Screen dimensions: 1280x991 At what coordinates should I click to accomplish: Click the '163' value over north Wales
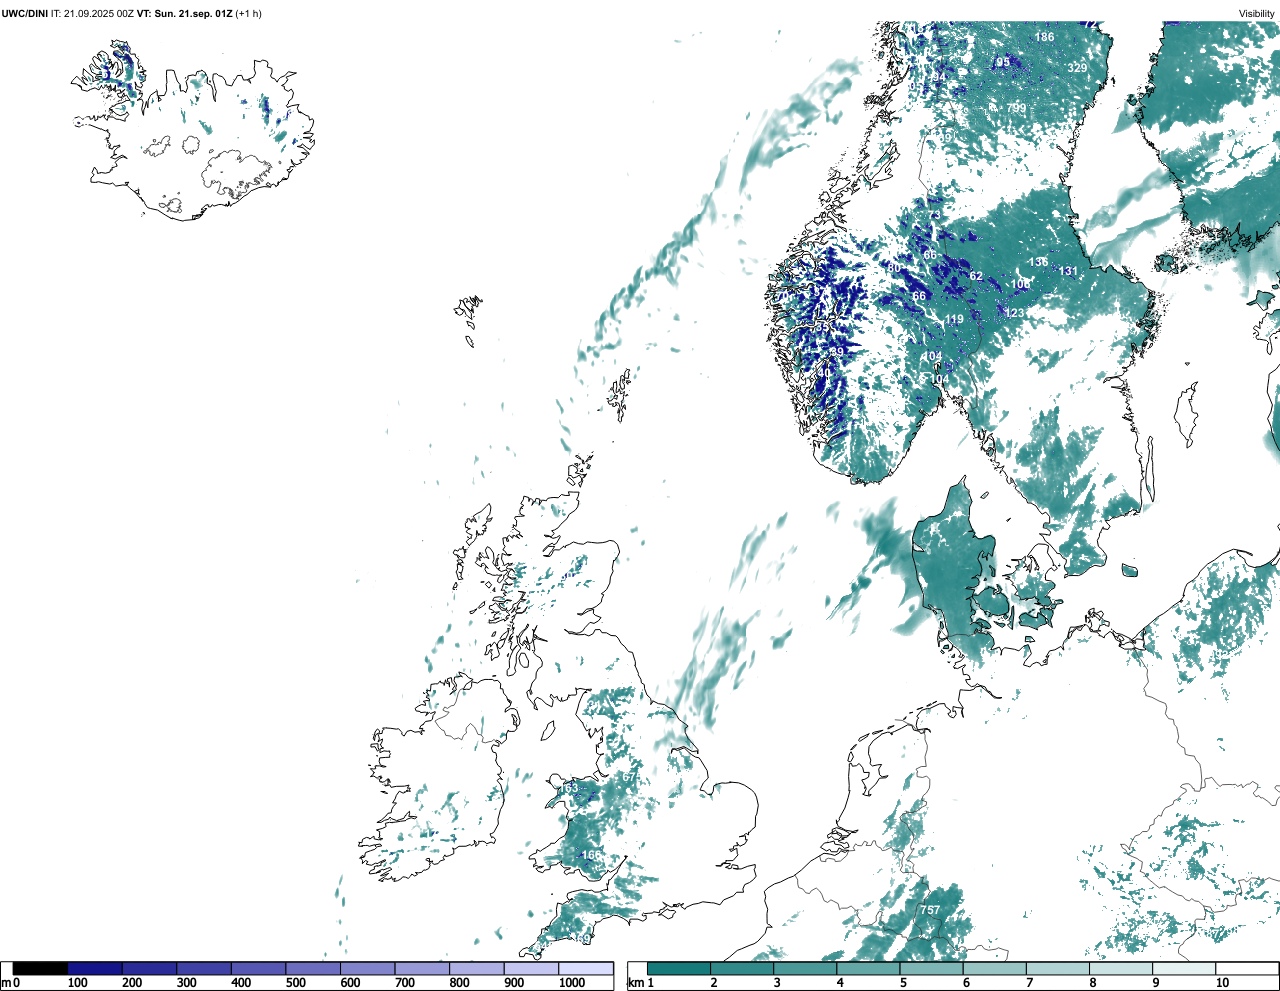(x=568, y=788)
